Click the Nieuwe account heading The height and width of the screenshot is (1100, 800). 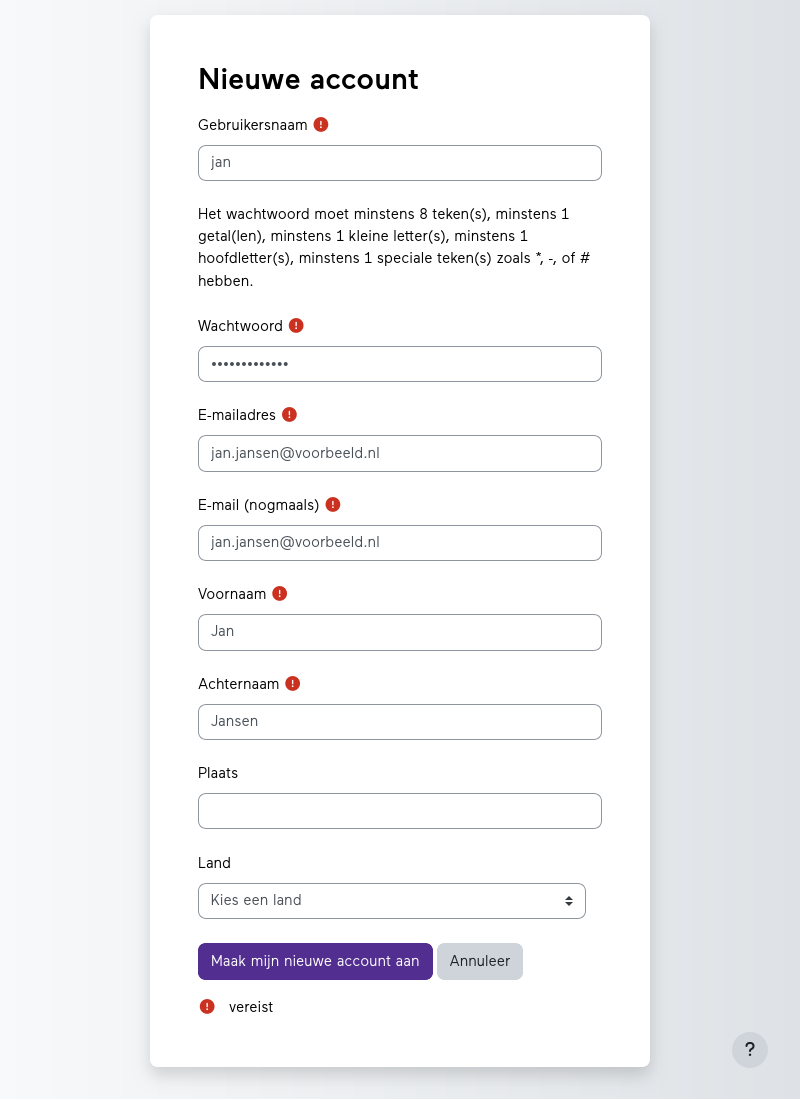click(308, 79)
